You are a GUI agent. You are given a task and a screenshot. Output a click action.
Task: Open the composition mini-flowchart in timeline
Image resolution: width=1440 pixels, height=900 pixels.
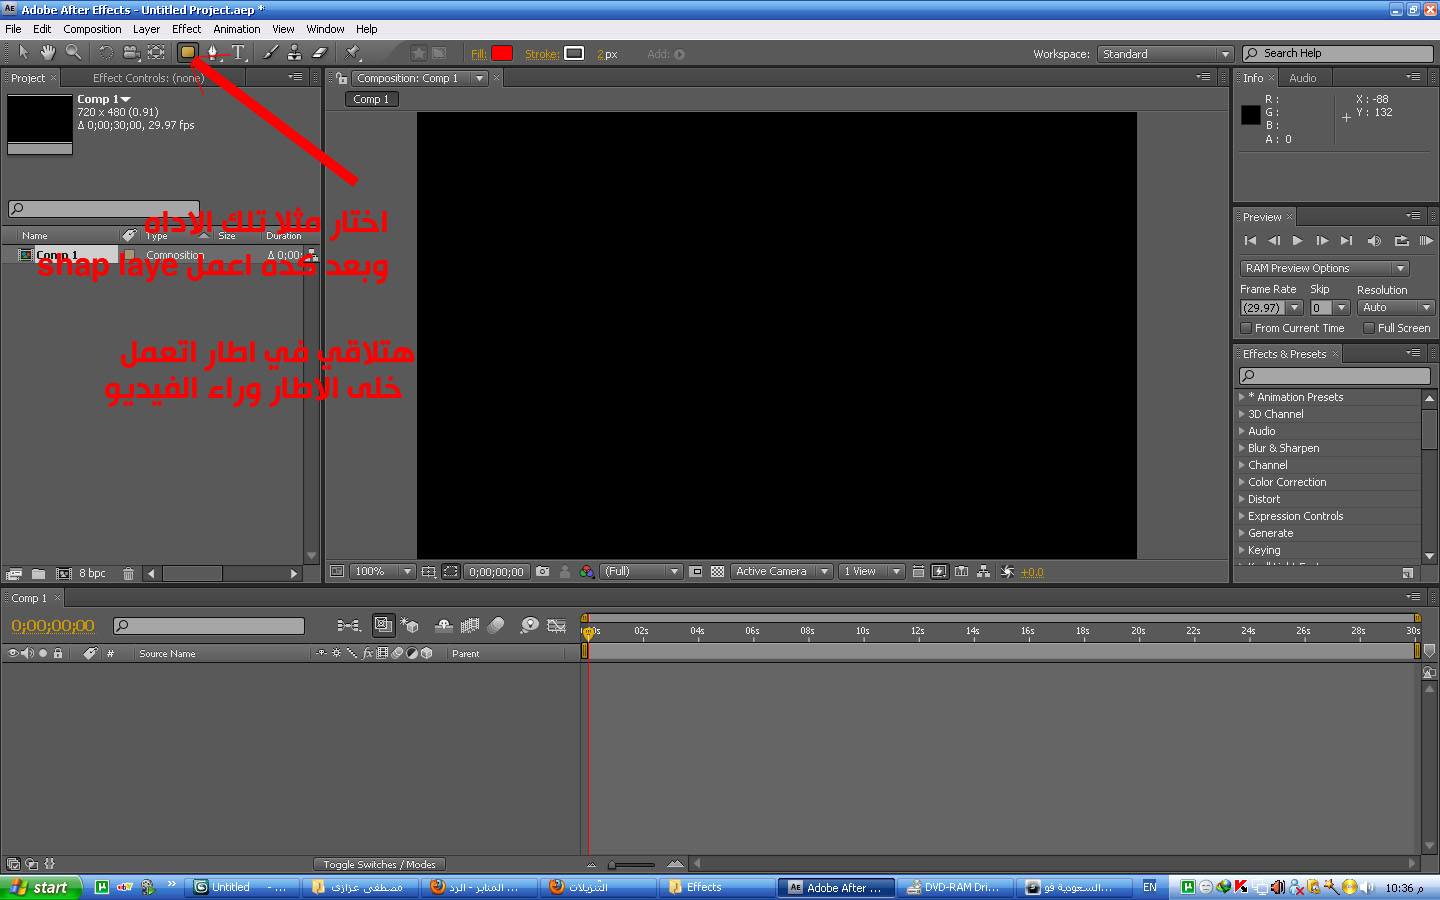pos(349,625)
